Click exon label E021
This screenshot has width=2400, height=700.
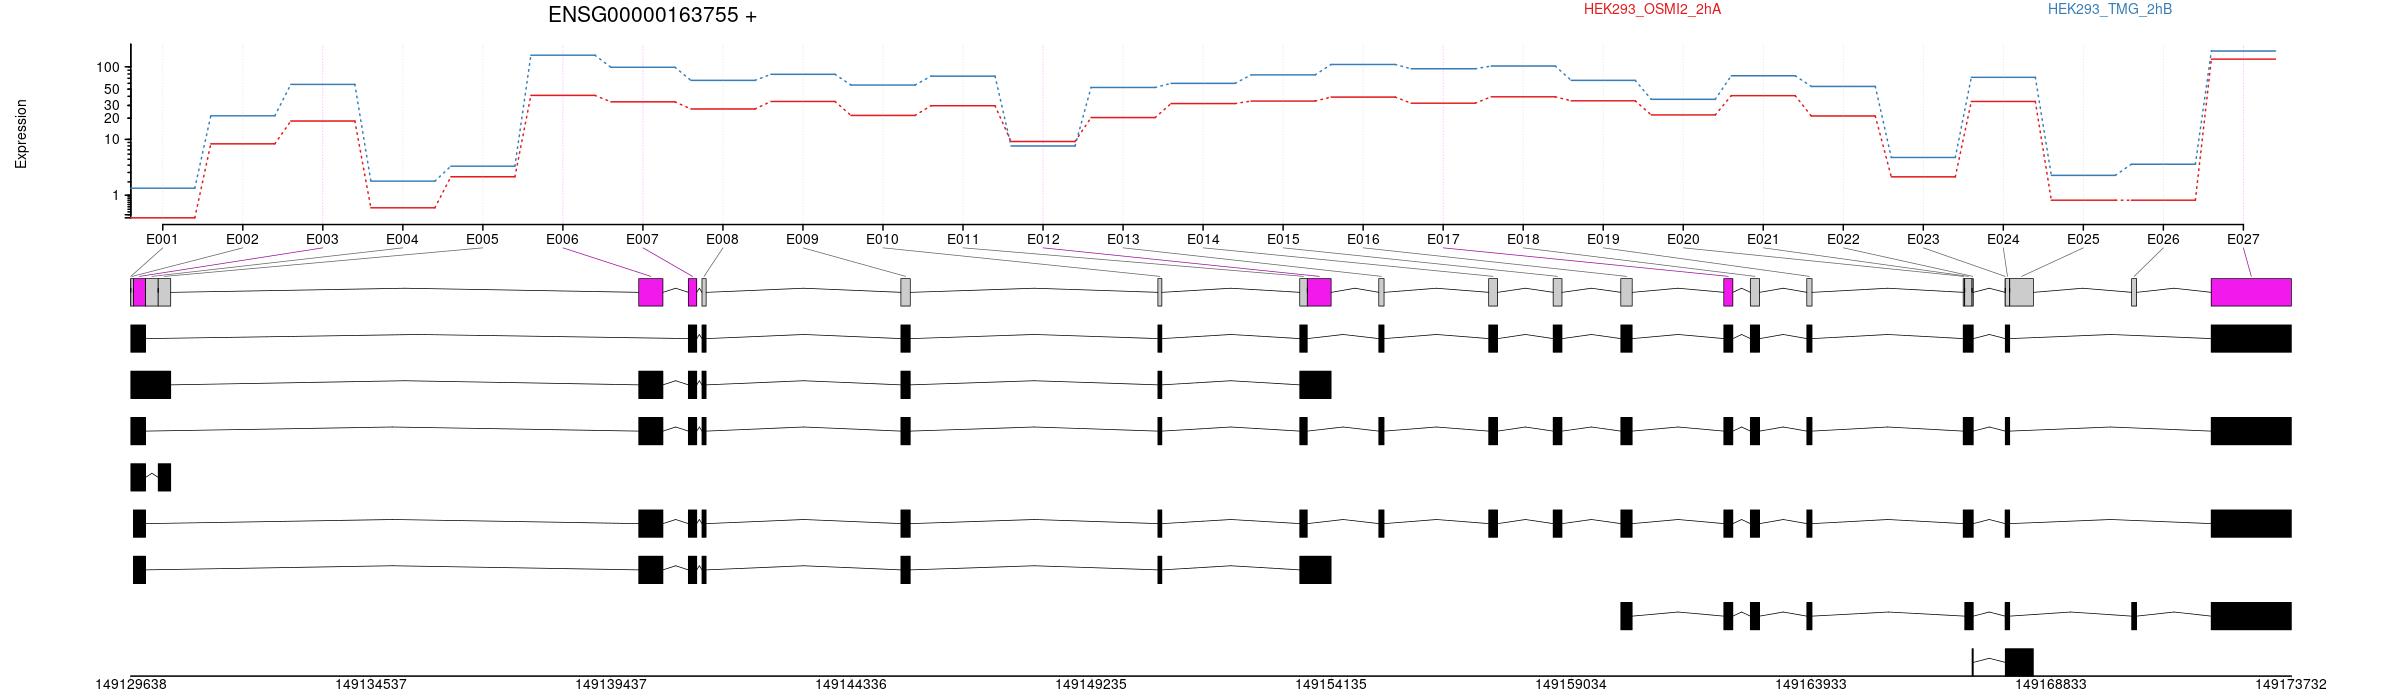coord(1763,239)
